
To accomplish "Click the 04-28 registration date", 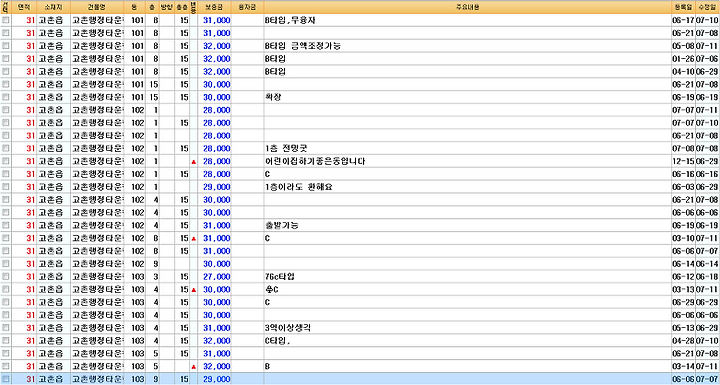I will pyautogui.click(x=683, y=341).
